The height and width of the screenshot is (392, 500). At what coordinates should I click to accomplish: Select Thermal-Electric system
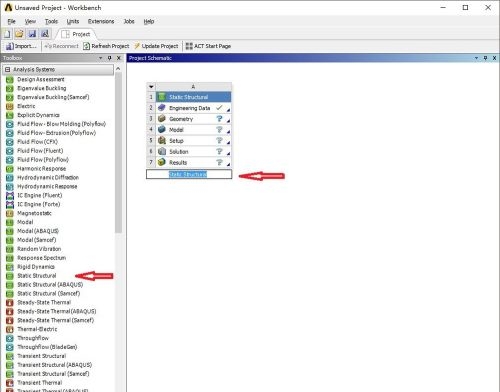coord(37,329)
